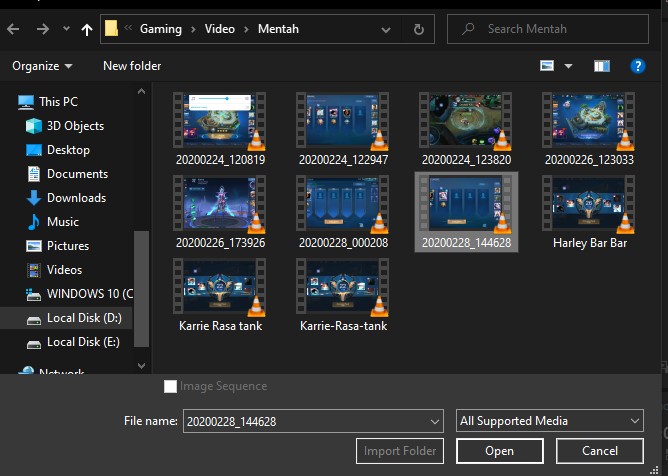Image resolution: width=668 pixels, height=476 pixels.
Task: Select the Karrie Rasa tank video
Action: tap(220, 295)
